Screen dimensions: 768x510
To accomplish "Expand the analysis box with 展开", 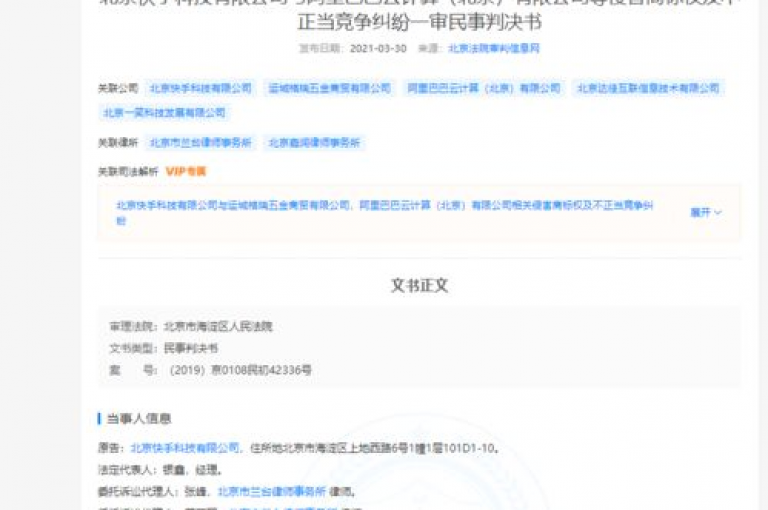I will point(706,213).
